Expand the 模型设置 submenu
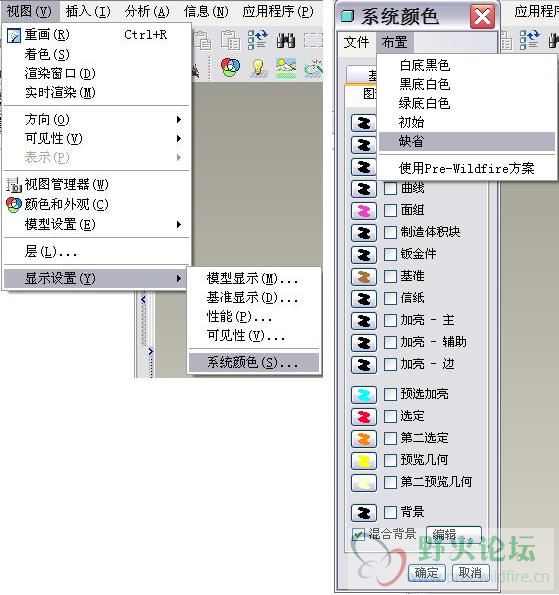559x595 pixels. [96, 225]
